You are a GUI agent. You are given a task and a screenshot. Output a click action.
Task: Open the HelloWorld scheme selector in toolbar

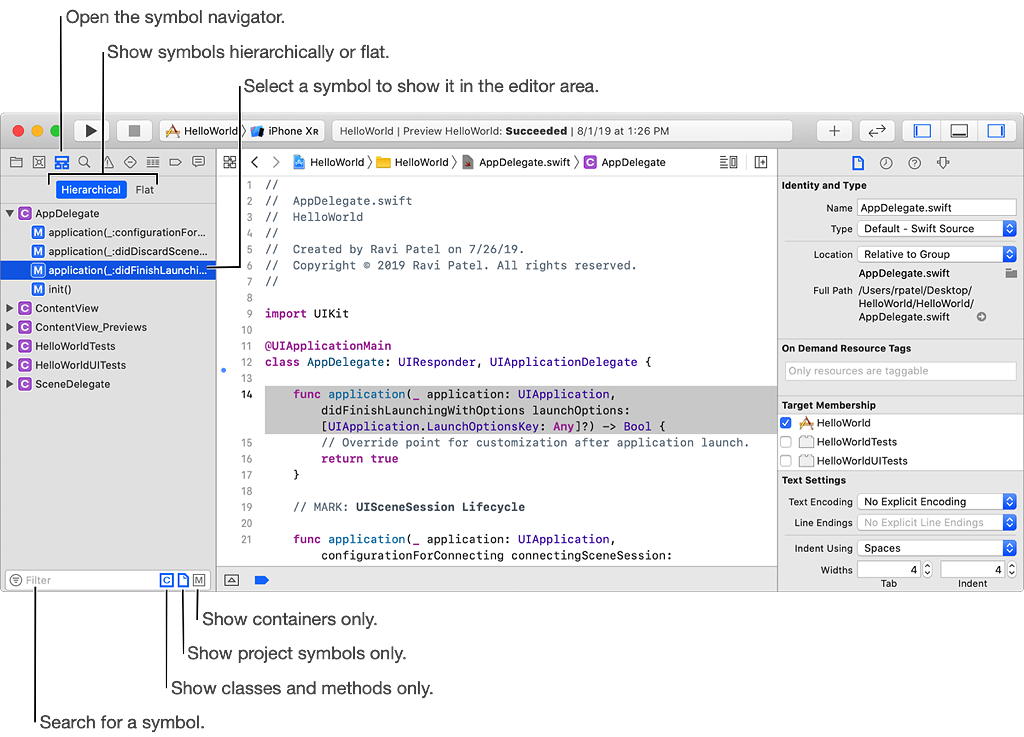click(201, 131)
